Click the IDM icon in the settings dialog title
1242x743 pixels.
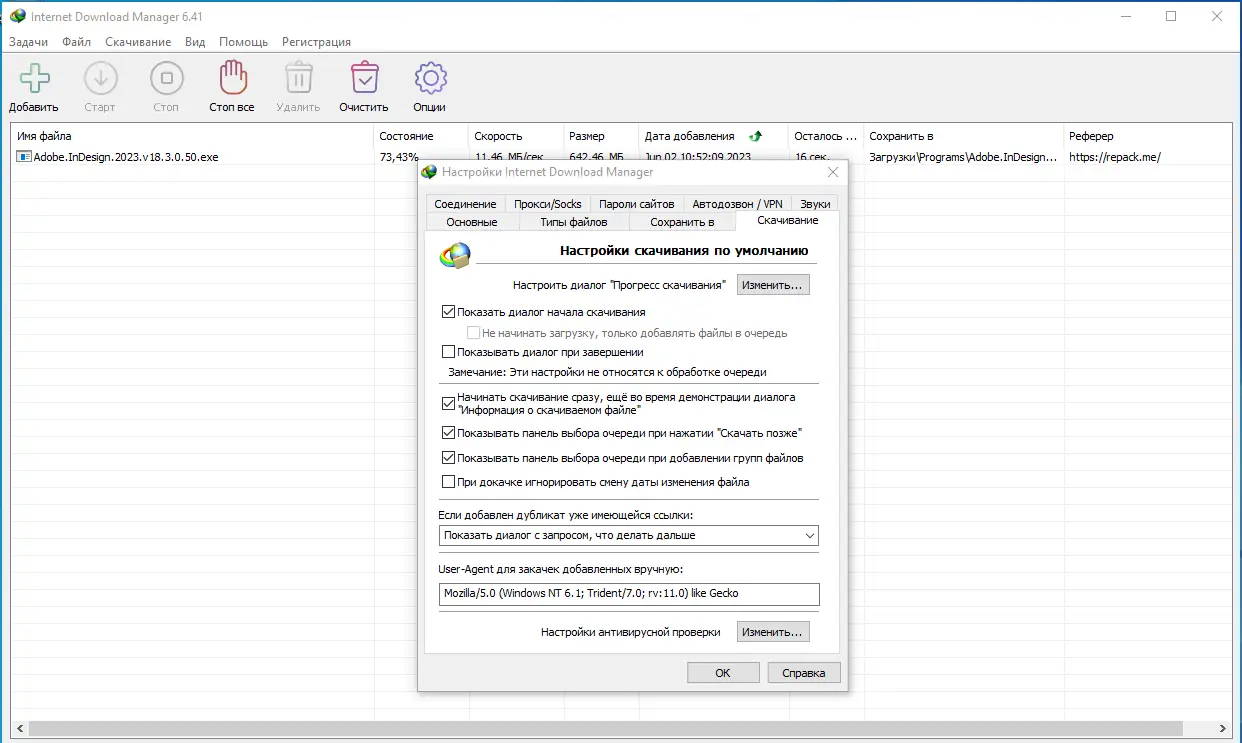click(x=430, y=172)
